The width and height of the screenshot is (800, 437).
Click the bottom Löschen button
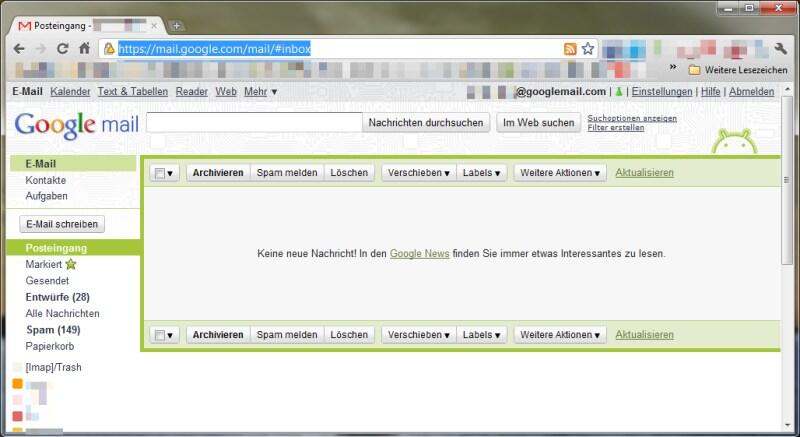pyautogui.click(x=349, y=335)
